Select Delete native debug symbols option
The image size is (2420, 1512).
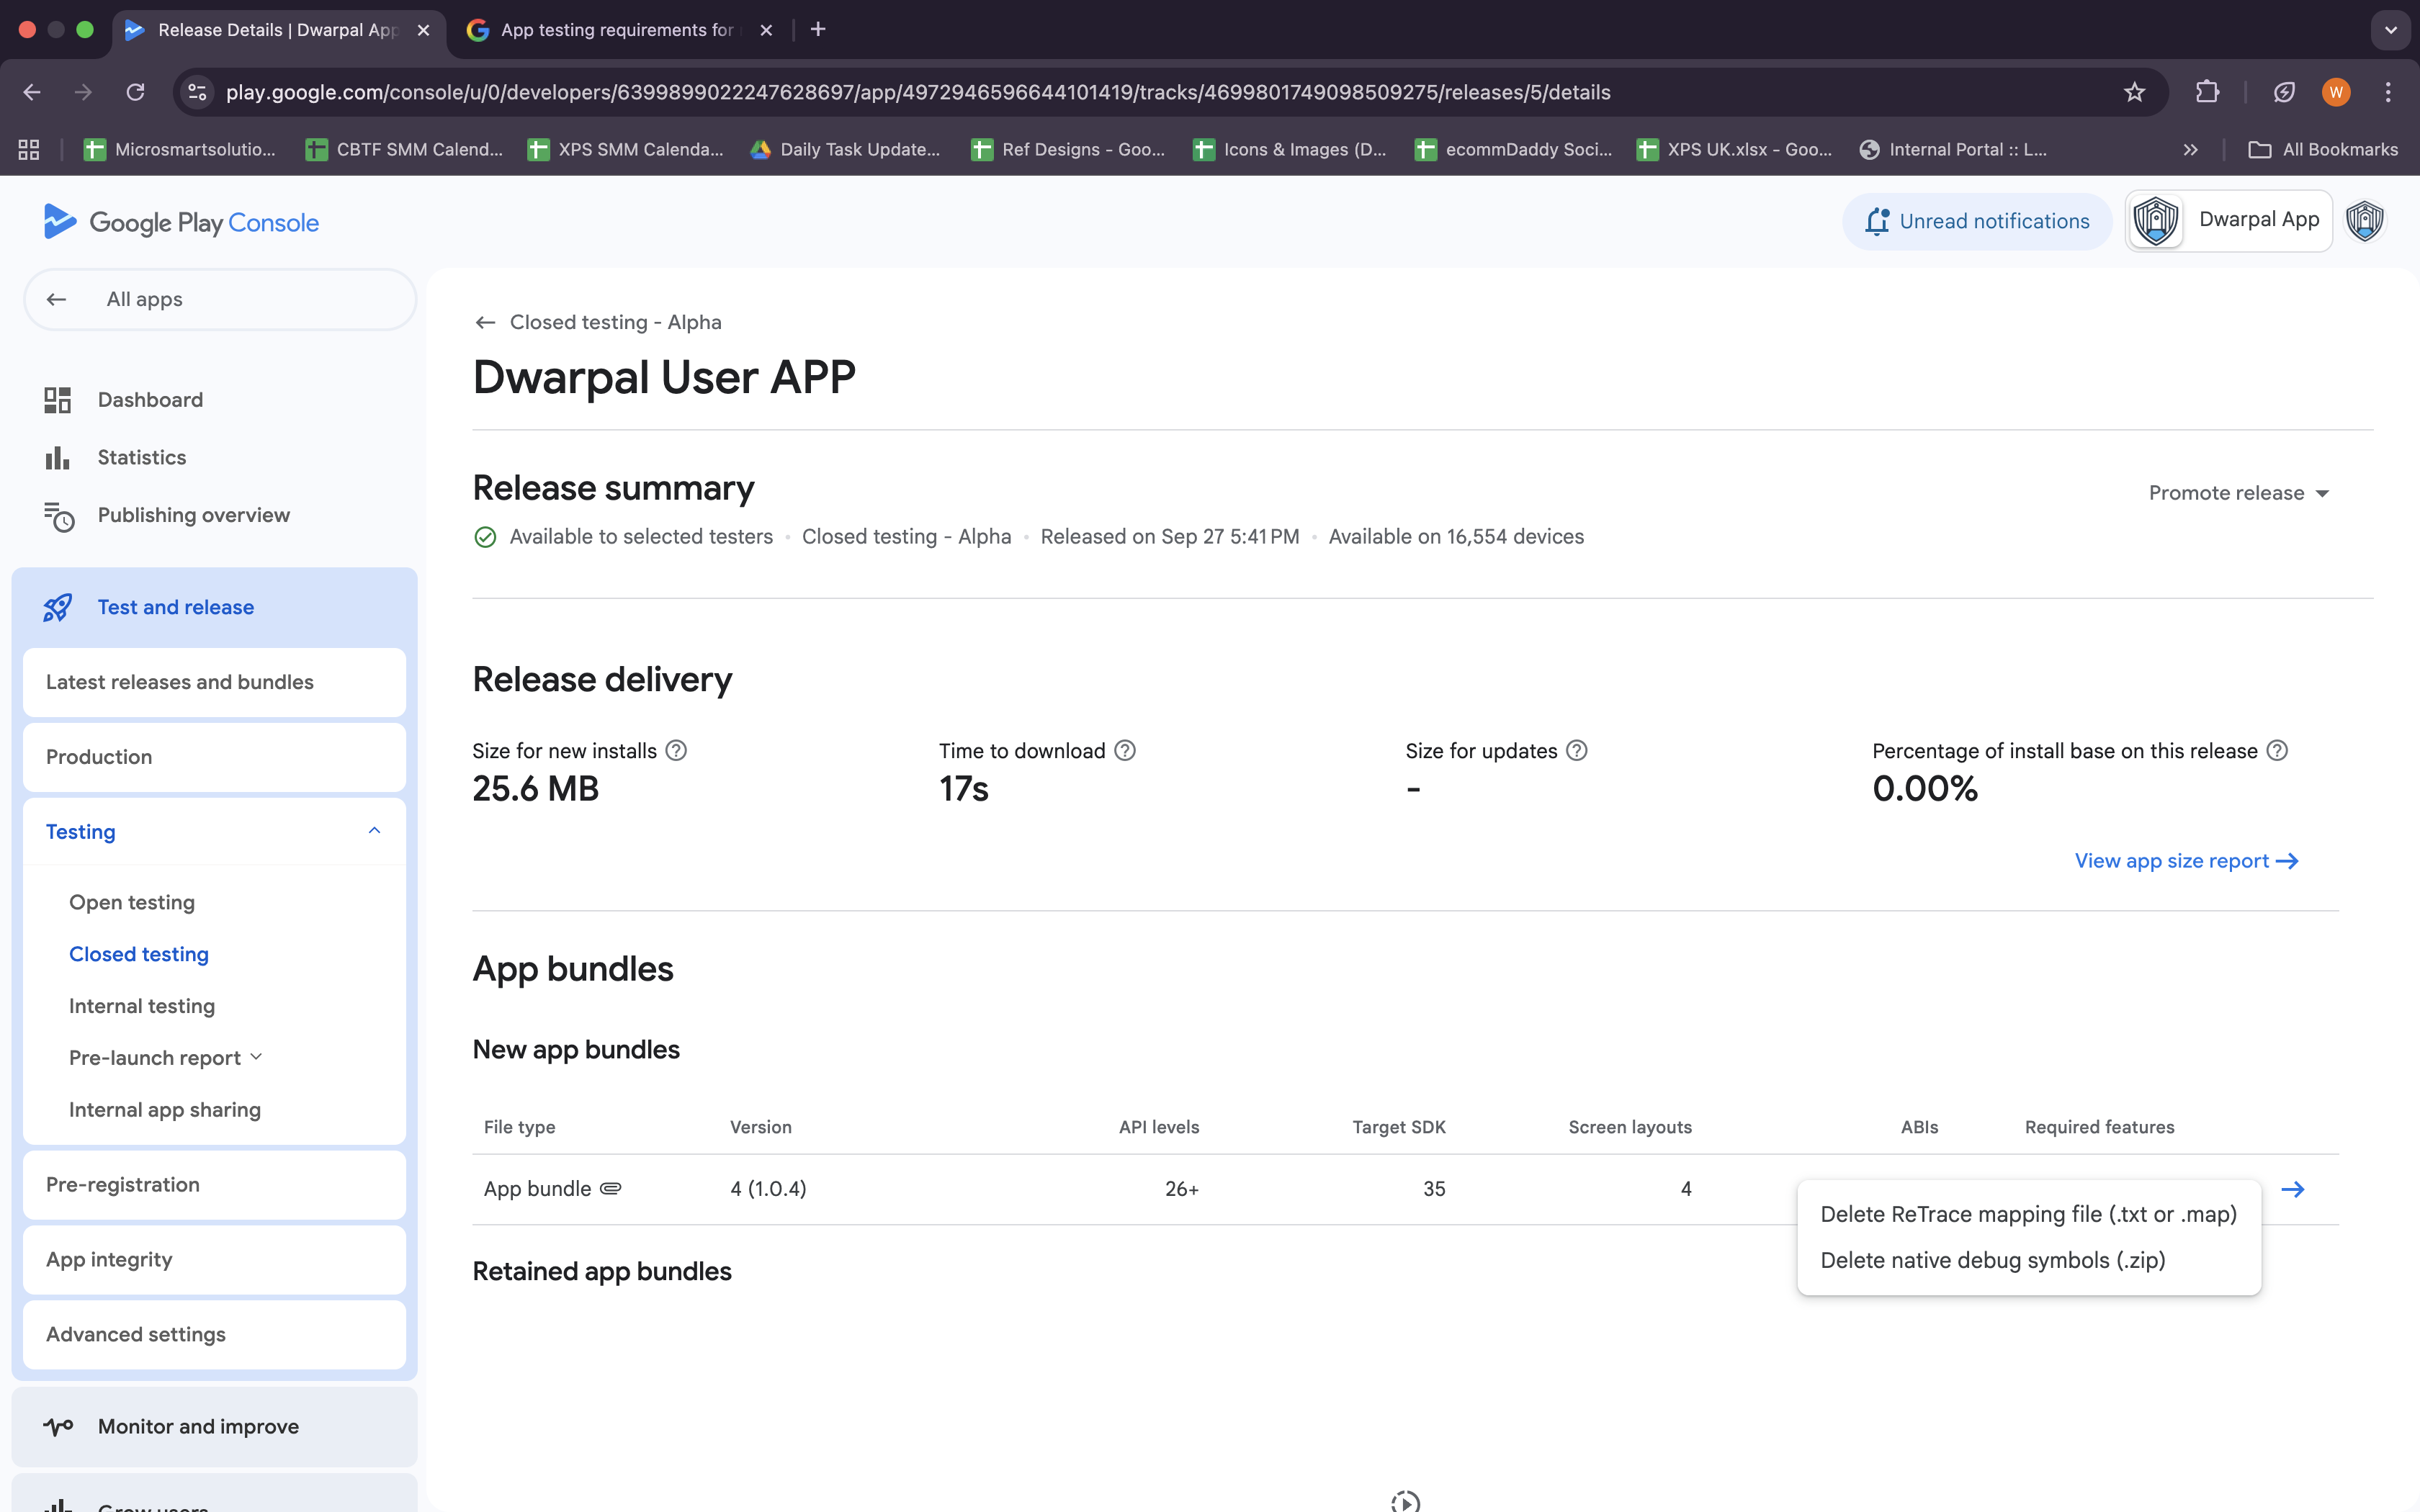pos(1992,1260)
